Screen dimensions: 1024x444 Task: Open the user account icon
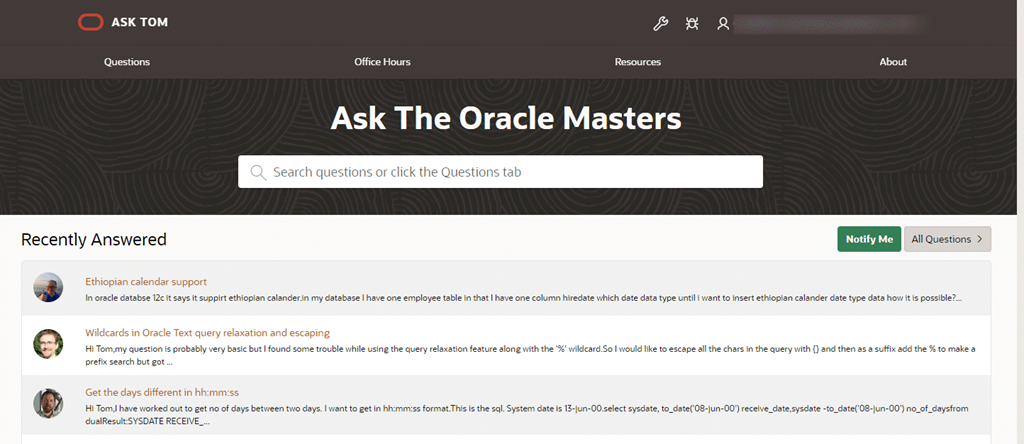point(723,24)
